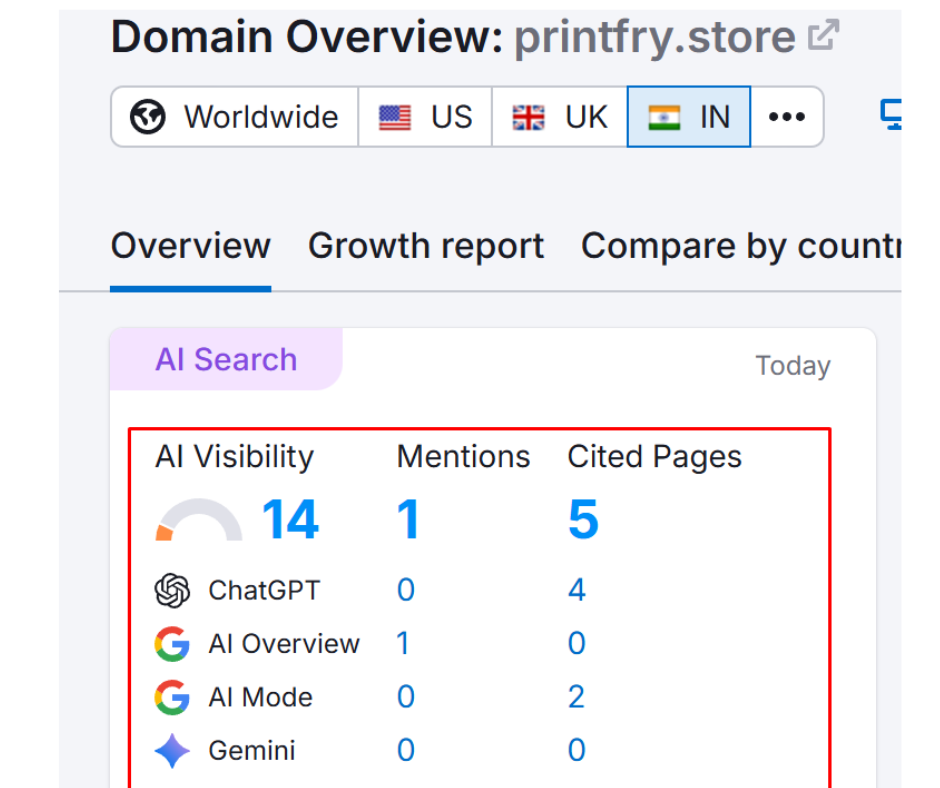940x788 pixels.
Task: Open external link icon beside printfry.store
Action: click(823, 37)
